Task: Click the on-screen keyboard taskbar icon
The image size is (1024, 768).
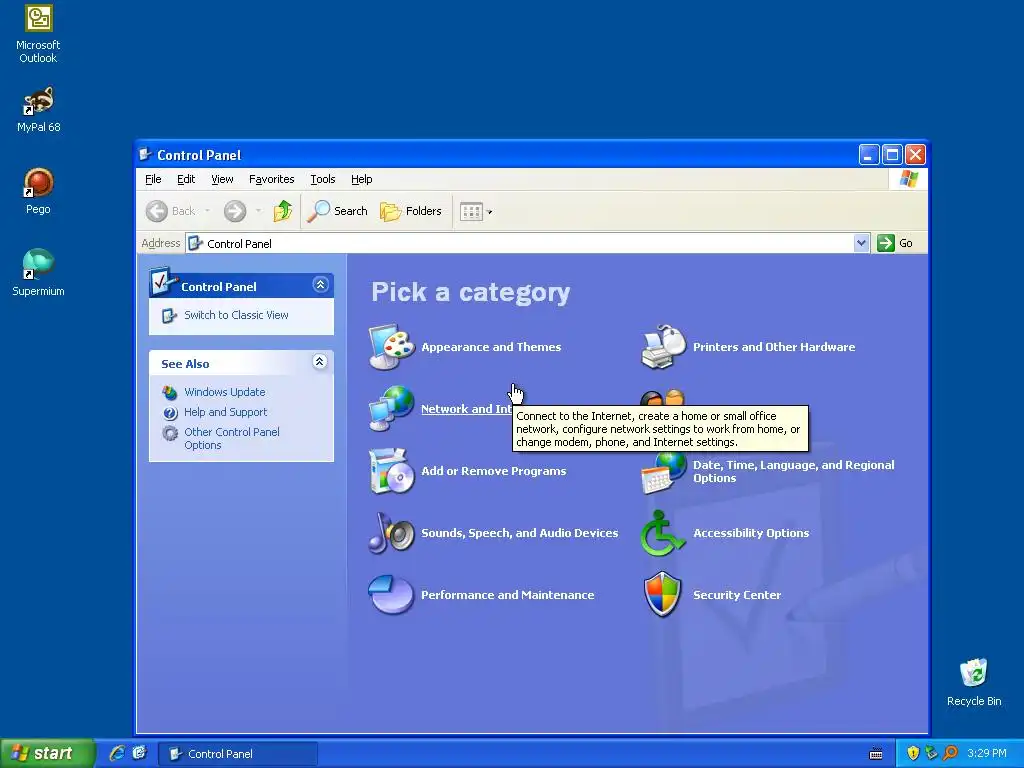Action: 876,754
